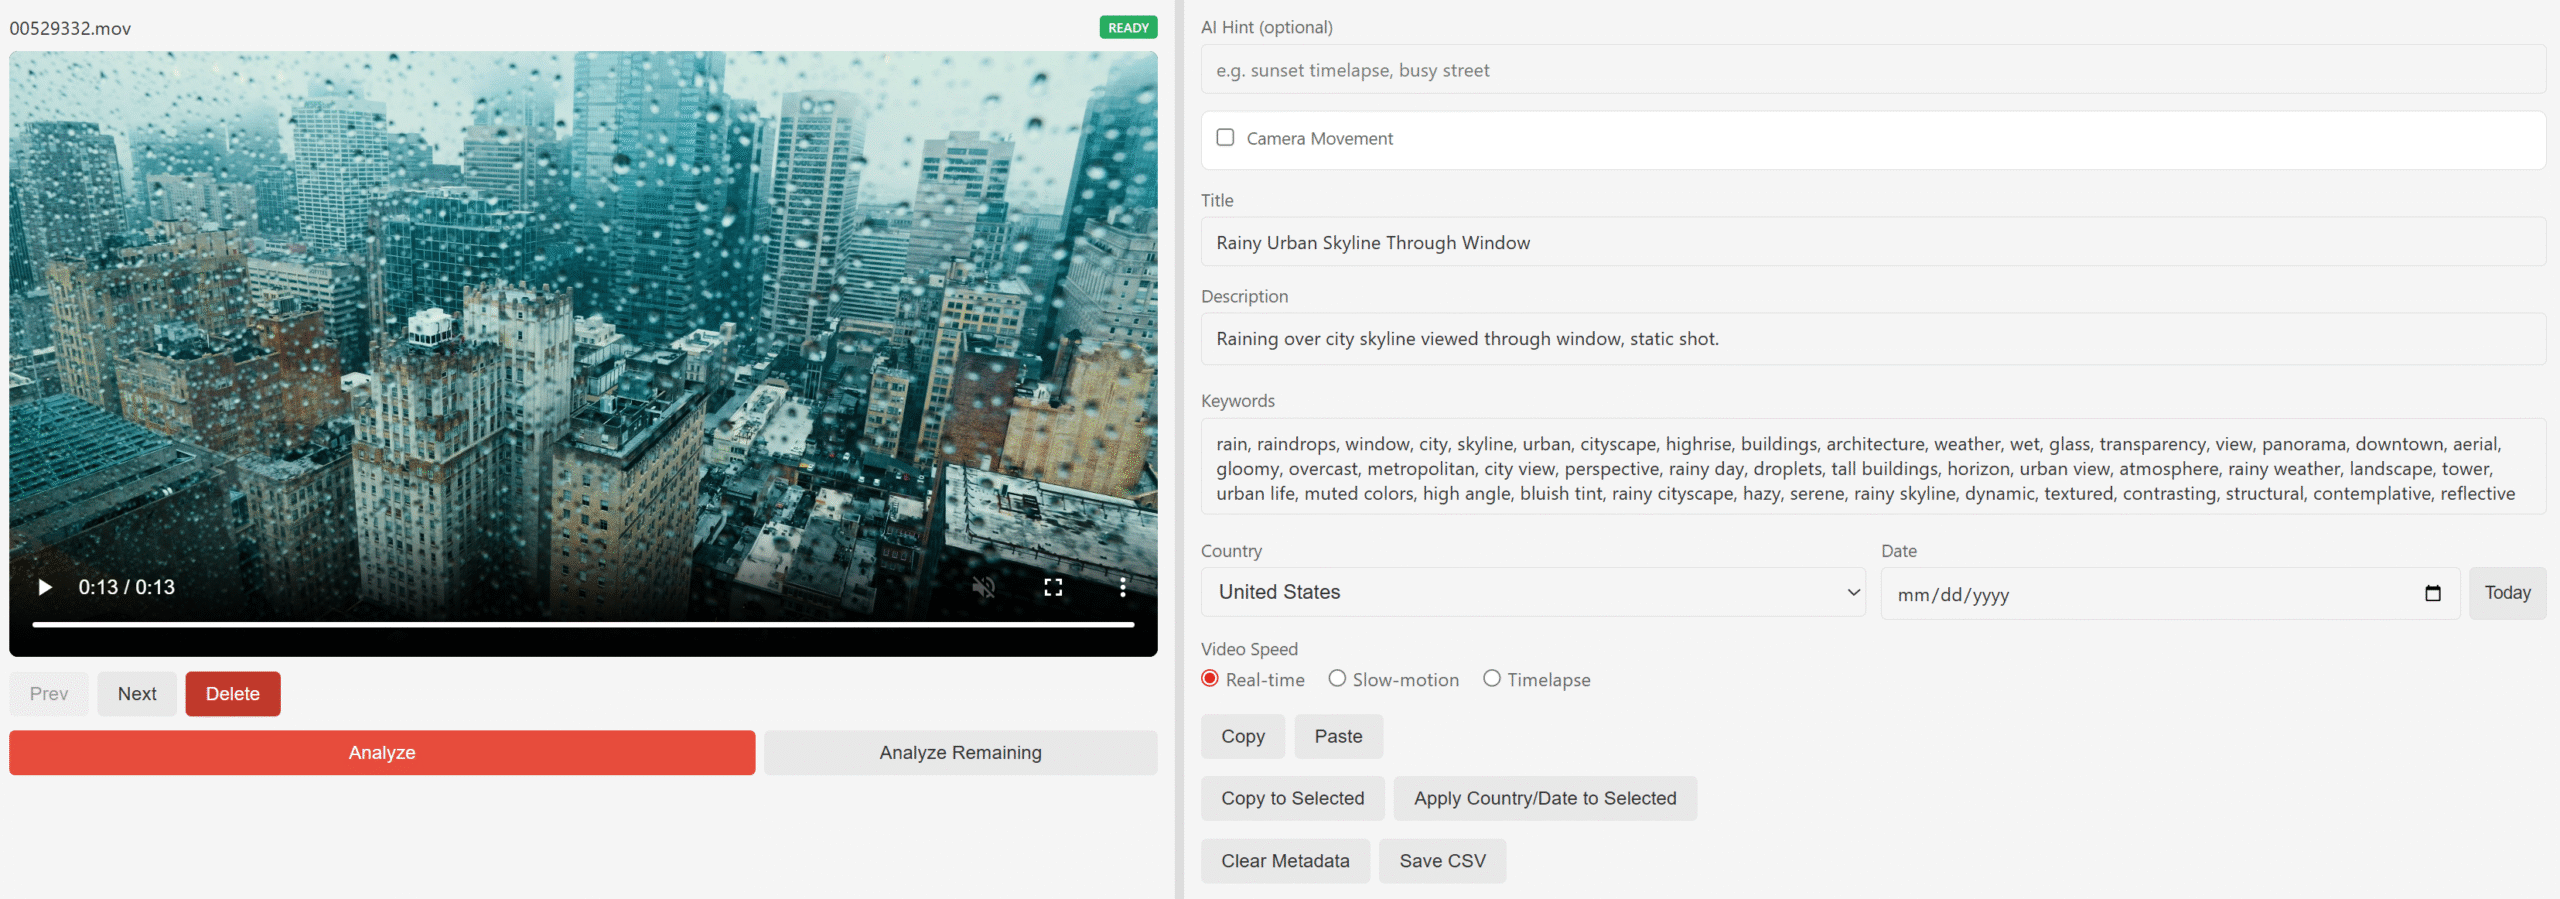The image size is (2560, 899).
Task: Seek on the video progress bar
Action: (583, 625)
